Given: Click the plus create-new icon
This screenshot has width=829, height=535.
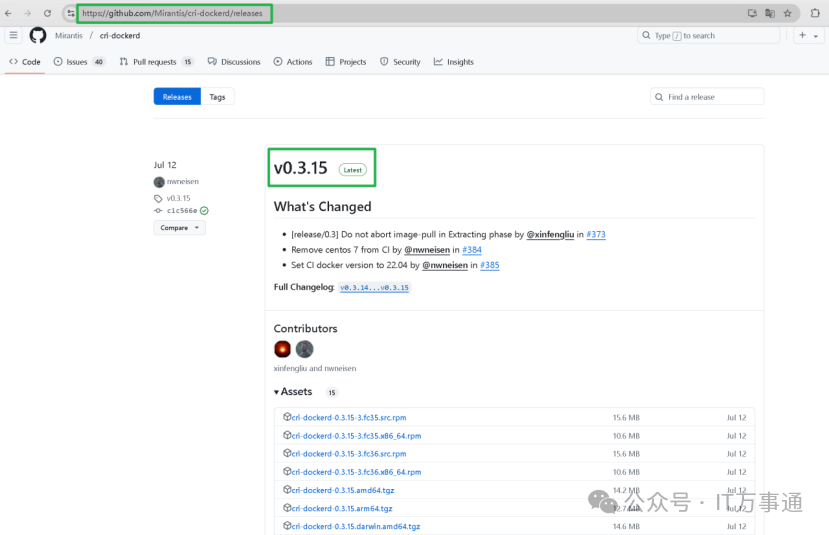Looking at the screenshot, I should point(803,35).
